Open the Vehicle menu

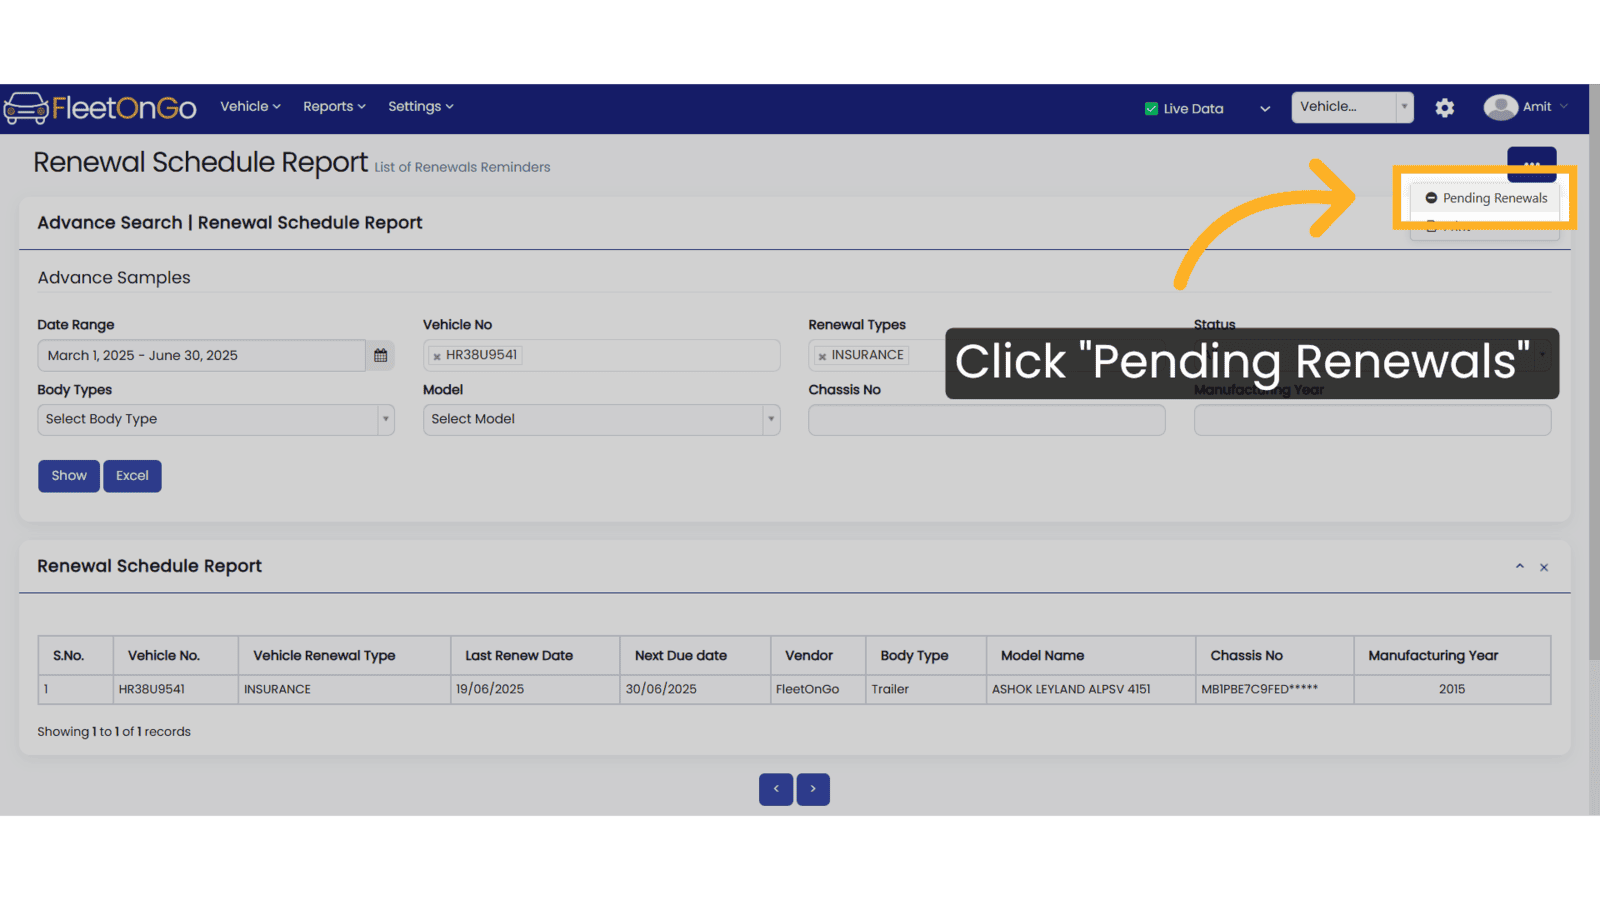(x=250, y=106)
